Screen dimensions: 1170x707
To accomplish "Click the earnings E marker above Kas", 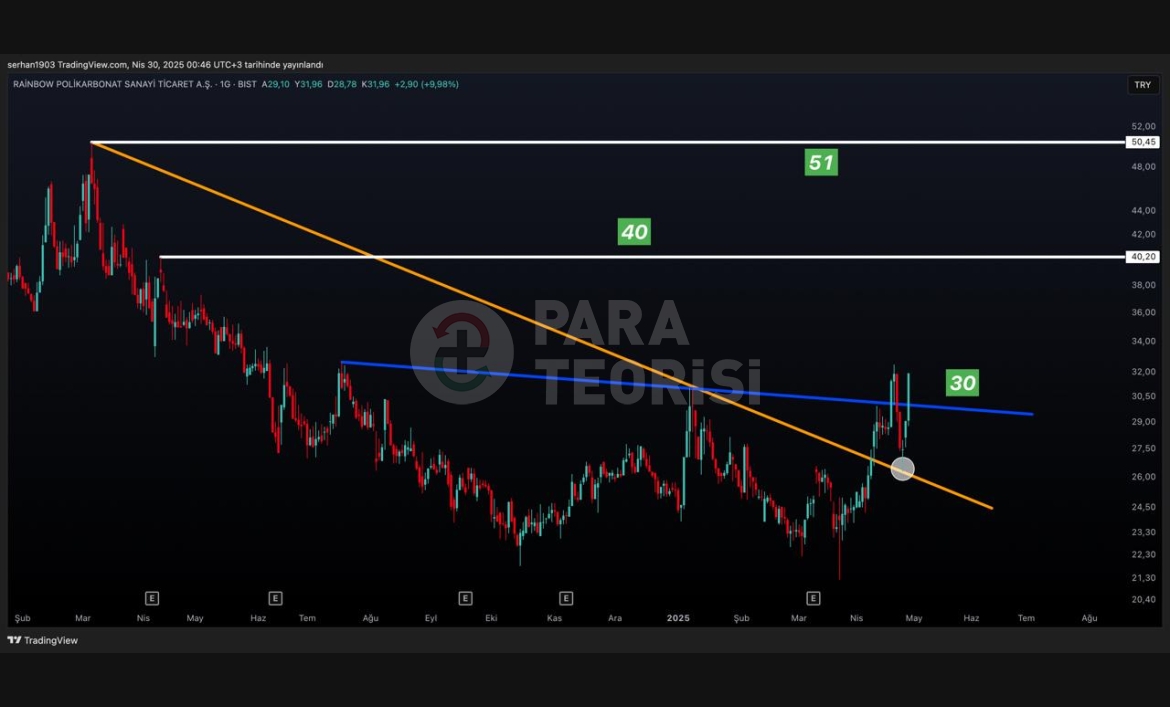I will point(566,598).
